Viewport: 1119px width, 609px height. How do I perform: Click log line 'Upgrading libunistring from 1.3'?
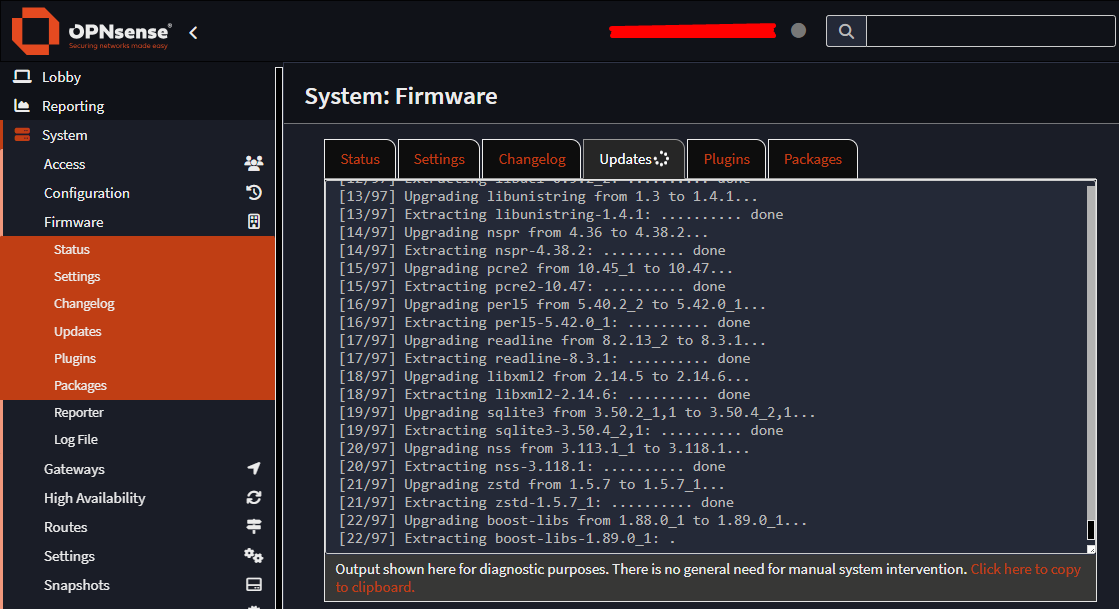(x=548, y=196)
